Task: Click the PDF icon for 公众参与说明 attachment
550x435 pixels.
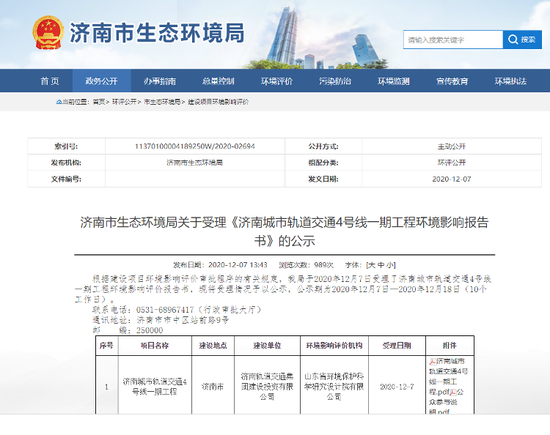Action: click(x=453, y=392)
